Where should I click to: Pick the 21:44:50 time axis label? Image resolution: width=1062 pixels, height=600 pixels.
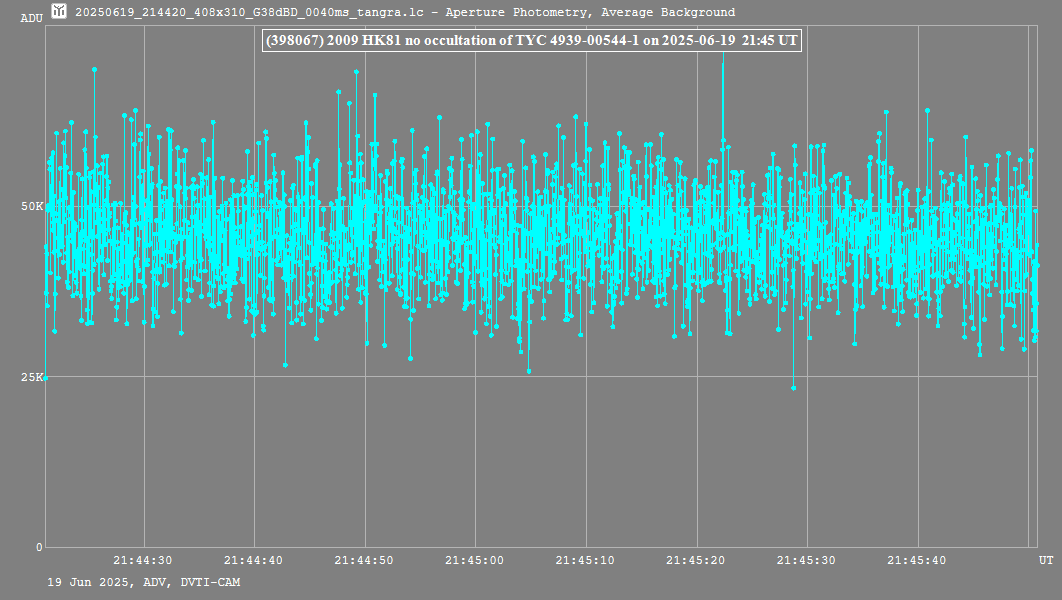(x=364, y=560)
